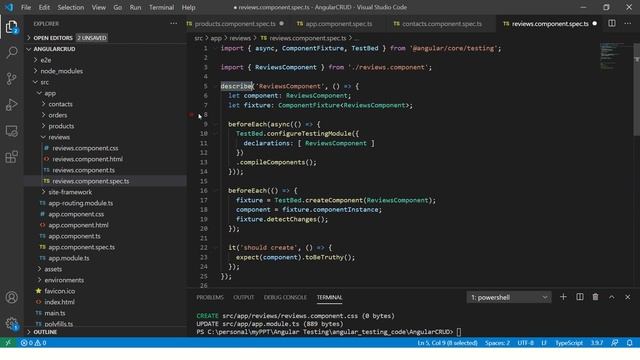Open Explorer Views and More Actions ellipsis
640x360 pixels.
point(173,24)
